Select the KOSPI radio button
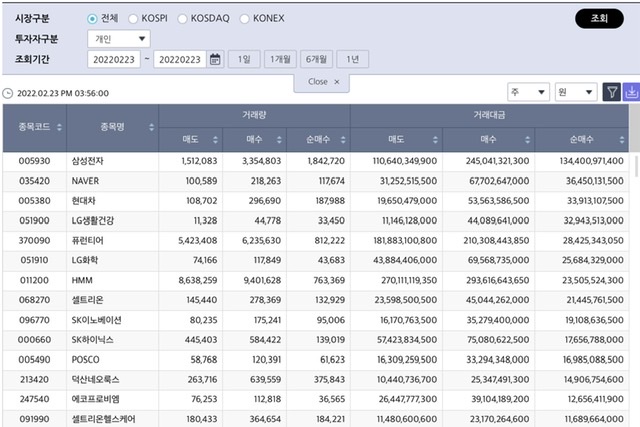 point(133,18)
